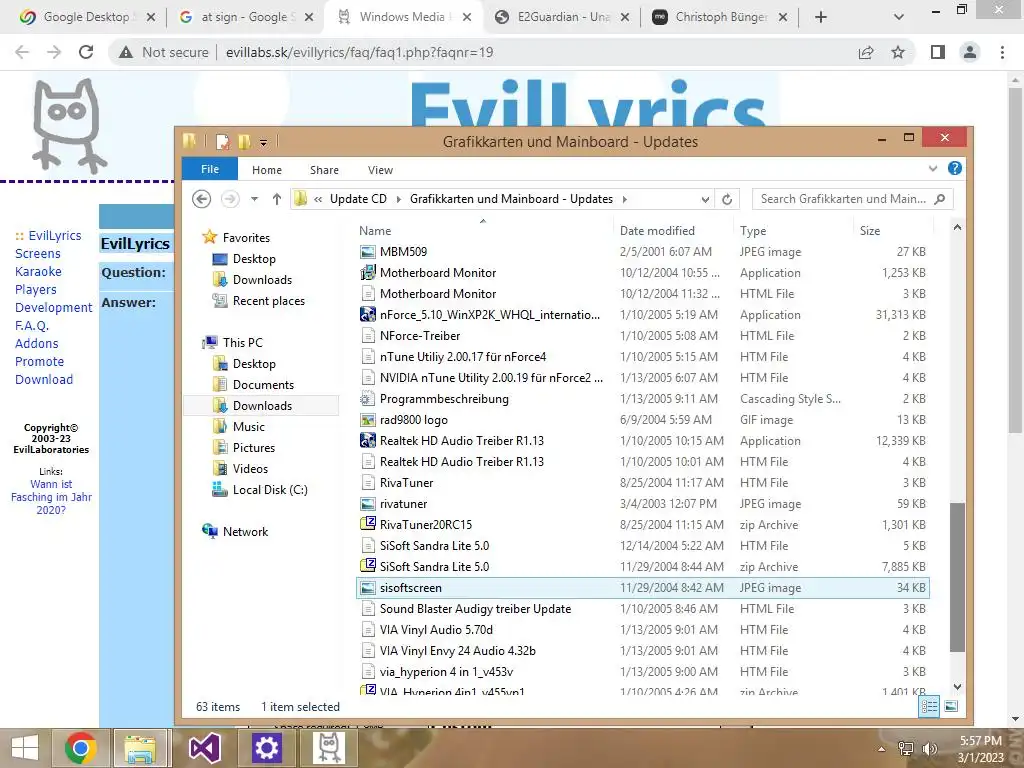Select Network in navigation pane
Screen dimensions: 1024x768
[245, 532]
